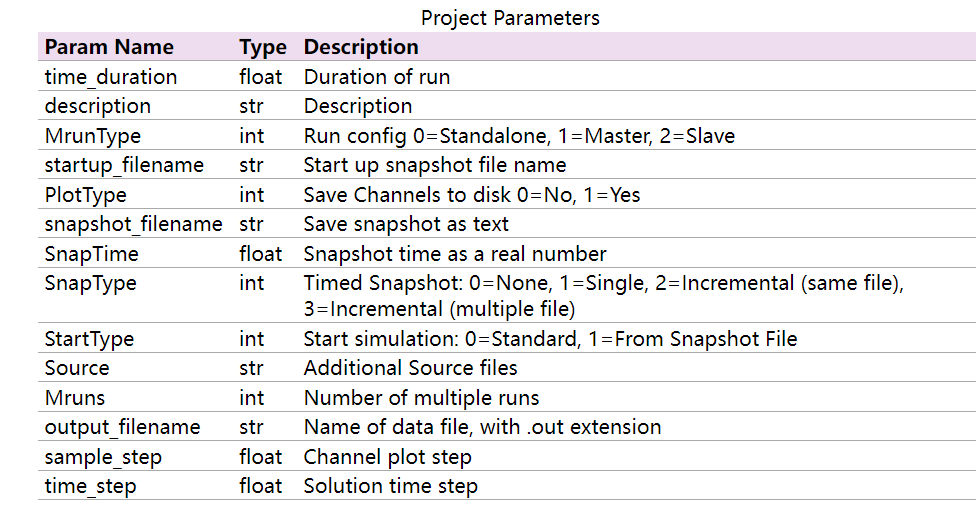Click the PlotType parameter name
The image size is (976, 518).
(x=86, y=195)
